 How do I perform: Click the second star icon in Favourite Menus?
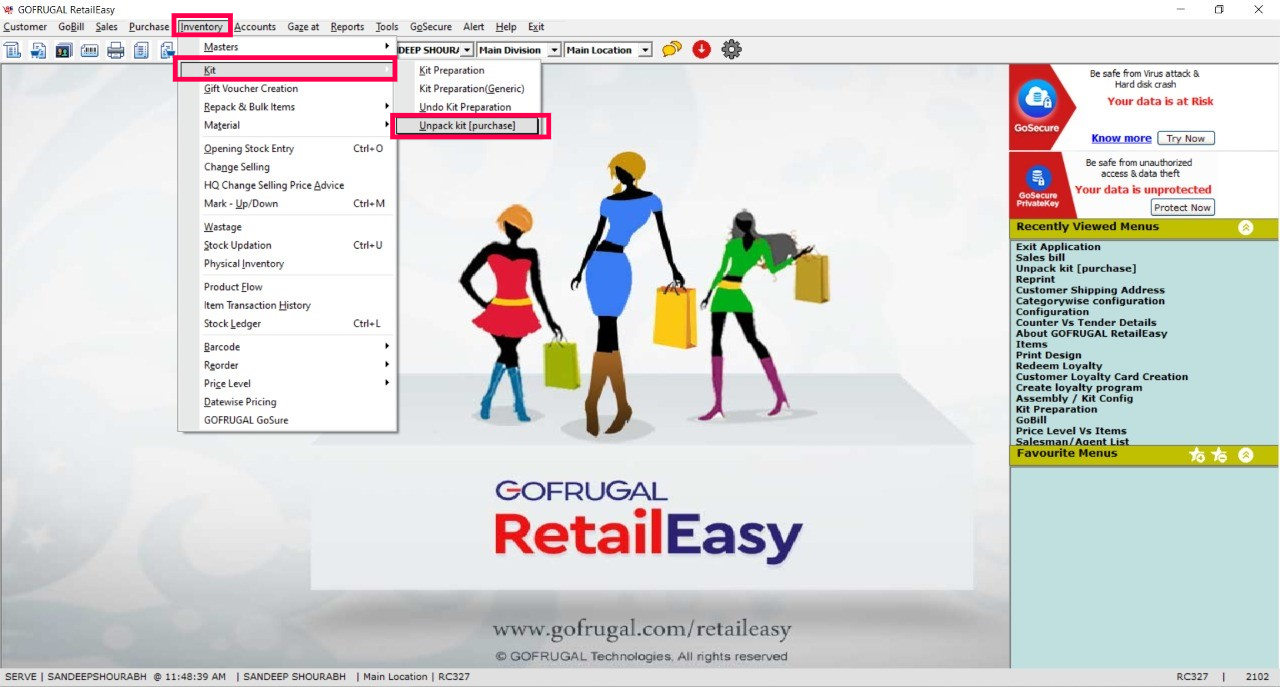point(1219,455)
